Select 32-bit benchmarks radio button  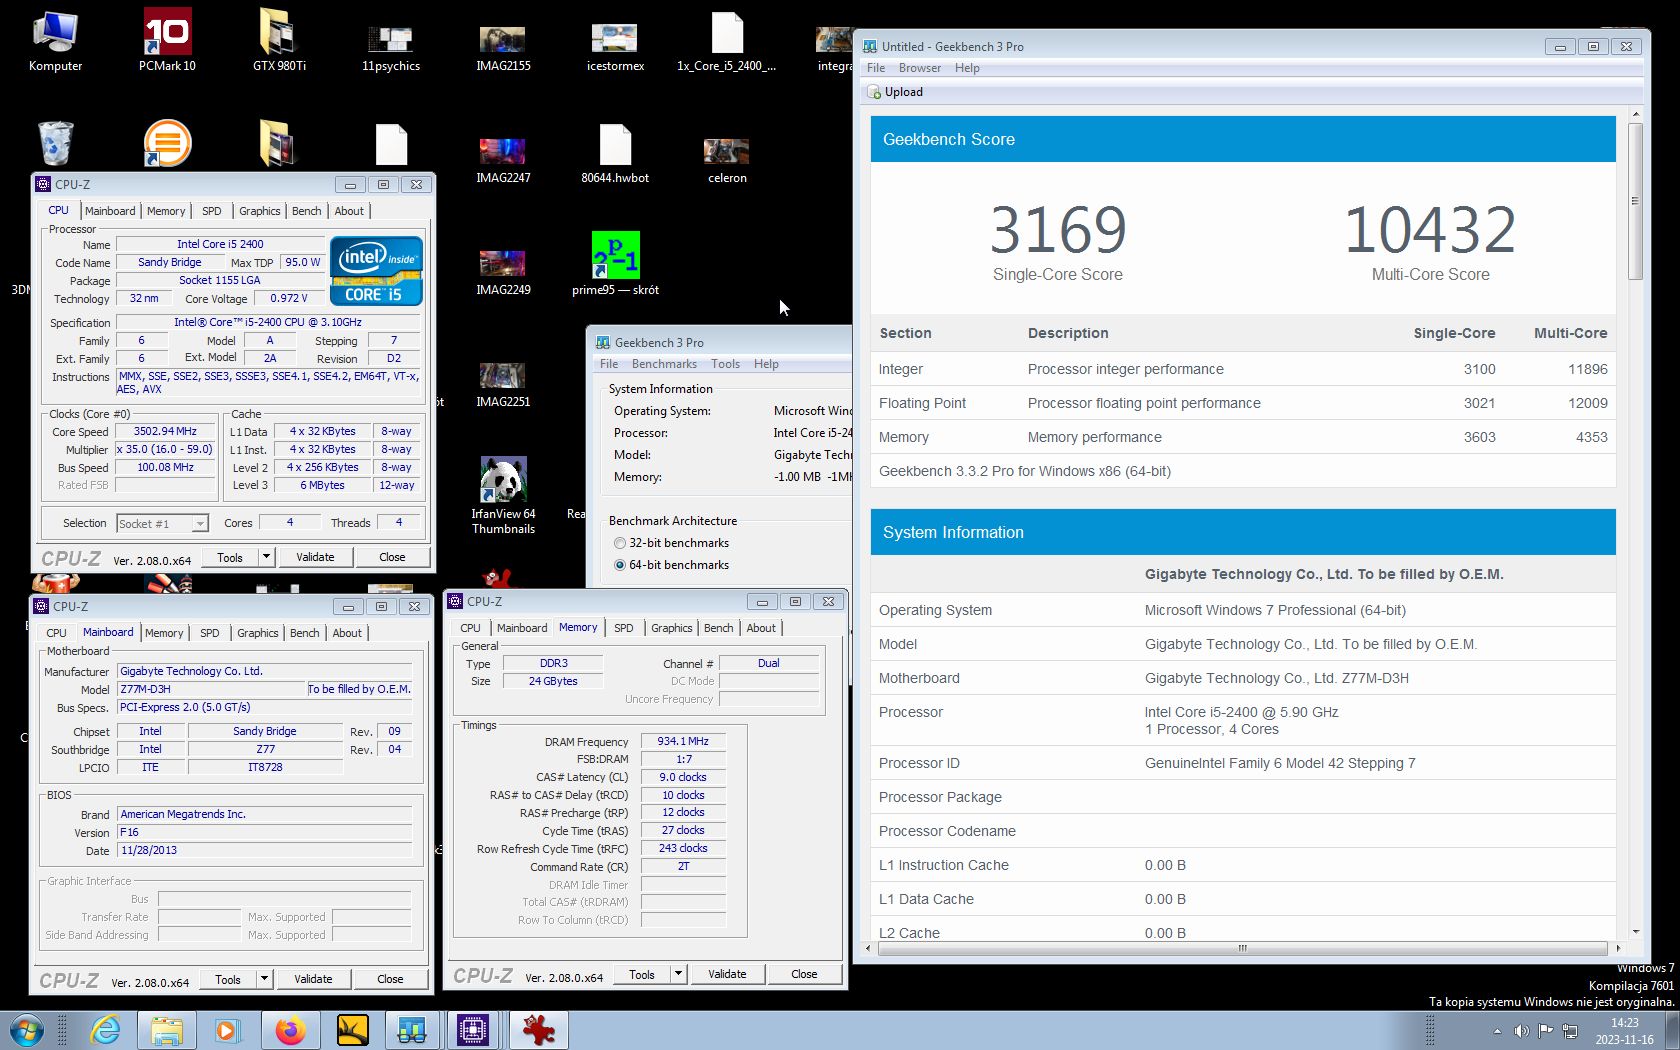(x=620, y=543)
